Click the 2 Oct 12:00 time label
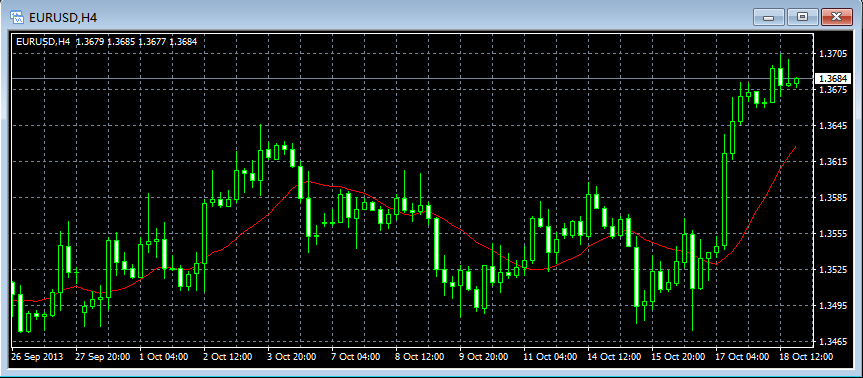This screenshot has height=378, width=863. 228,357
